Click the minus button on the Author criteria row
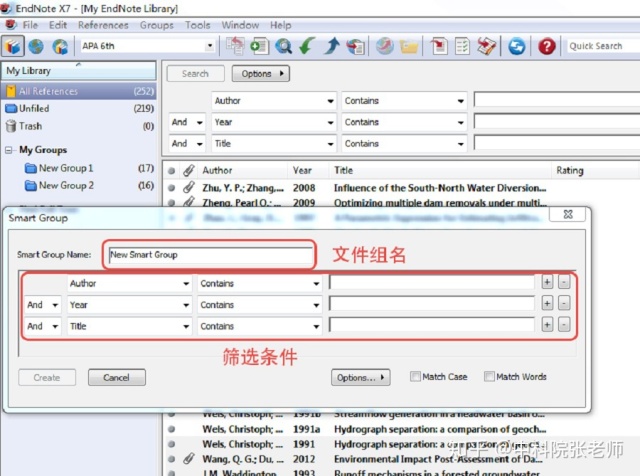This screenshot has height=476, width=640. [x=564, y=282]
